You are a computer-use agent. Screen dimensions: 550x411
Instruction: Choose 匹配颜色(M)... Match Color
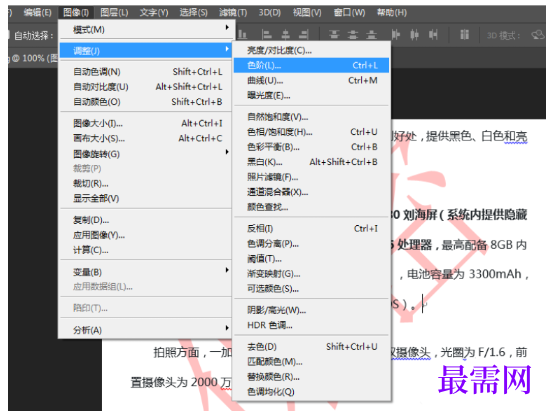[311, 362]
